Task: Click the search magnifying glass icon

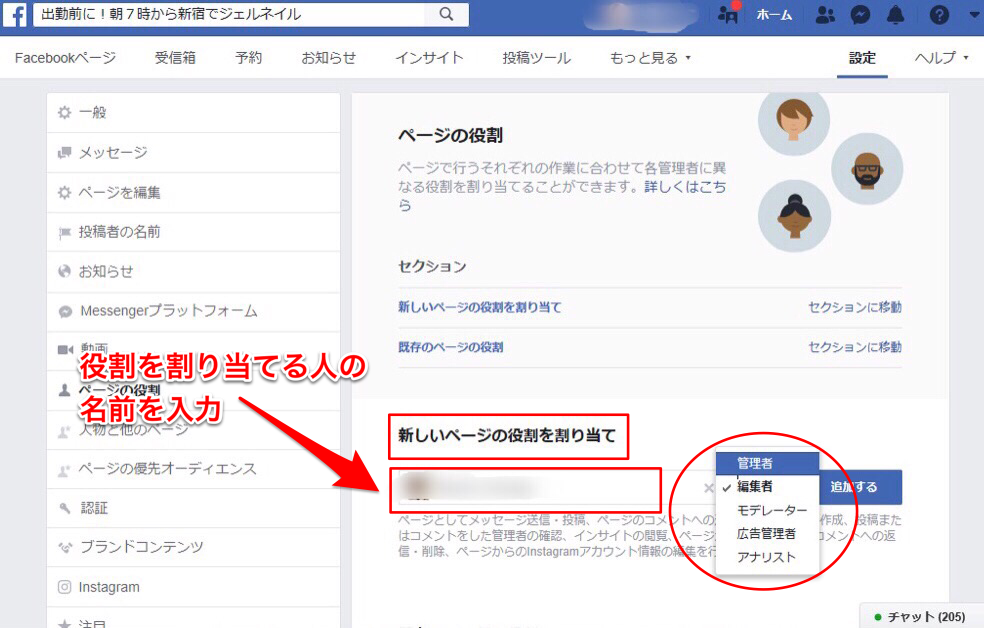Action: click(x=447, y=15)
